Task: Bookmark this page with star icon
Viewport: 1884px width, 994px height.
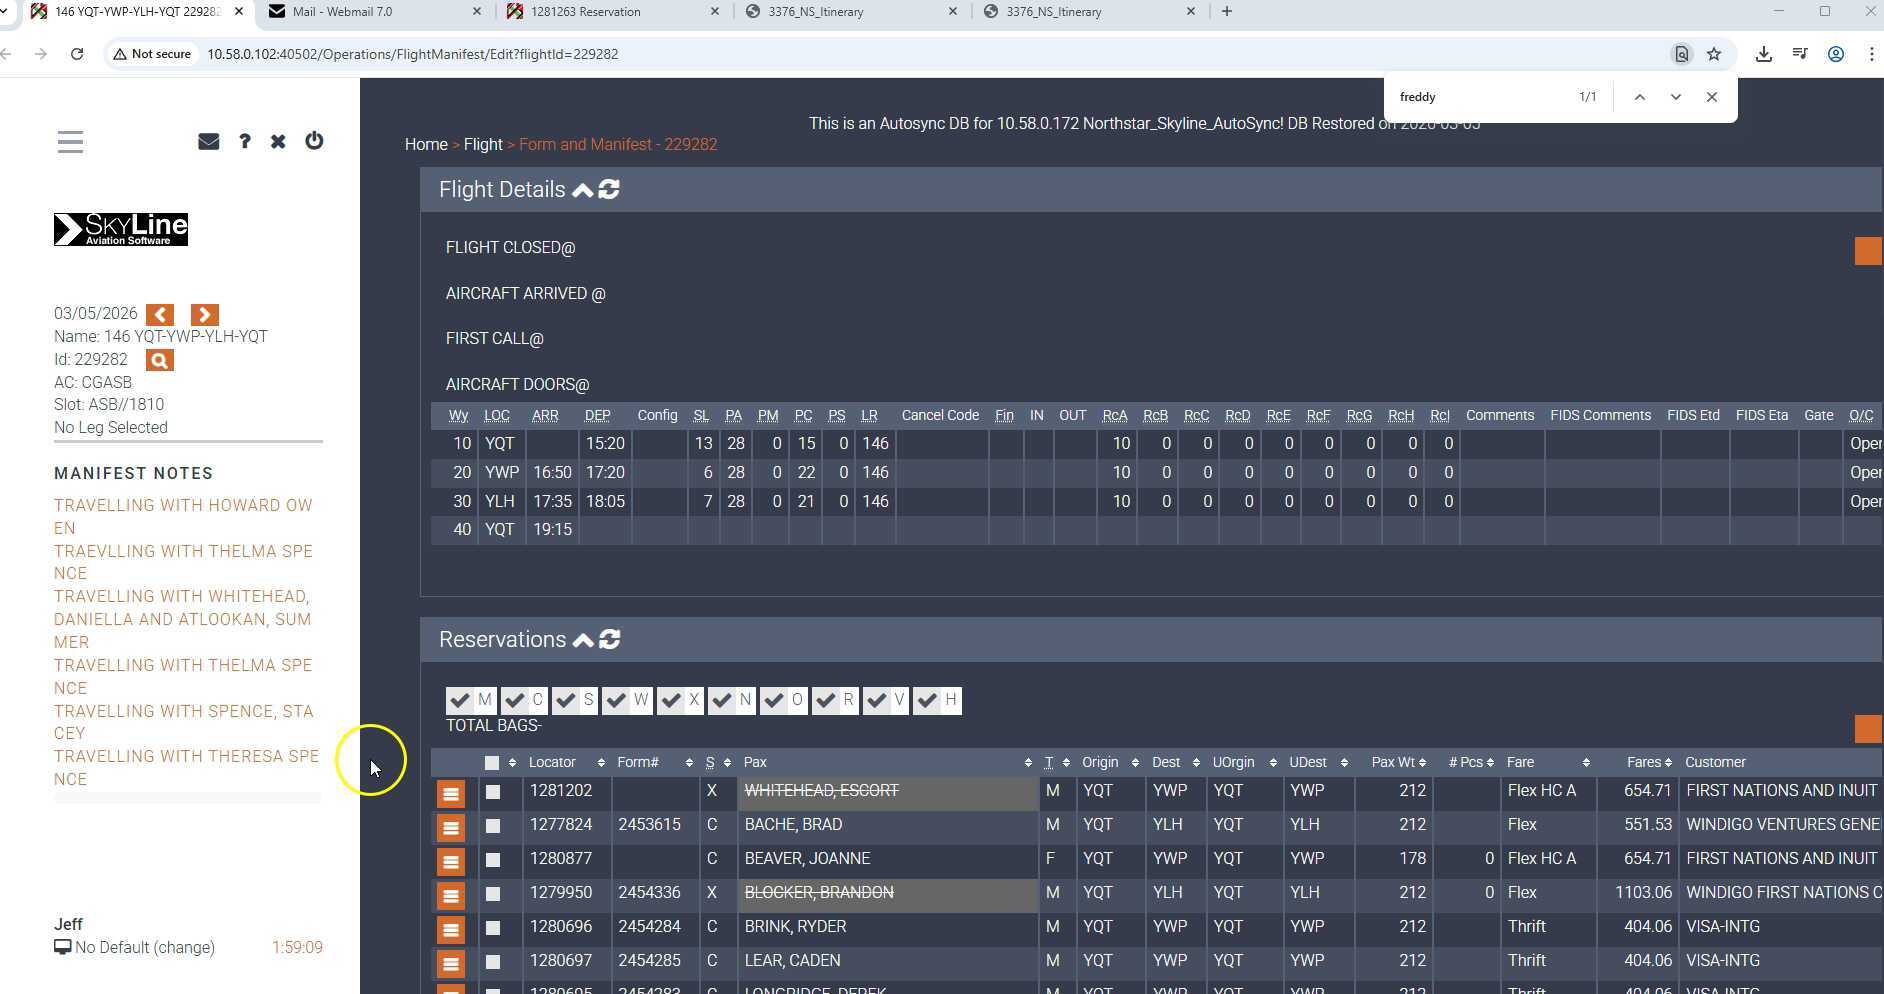Action: [1714, 54]
